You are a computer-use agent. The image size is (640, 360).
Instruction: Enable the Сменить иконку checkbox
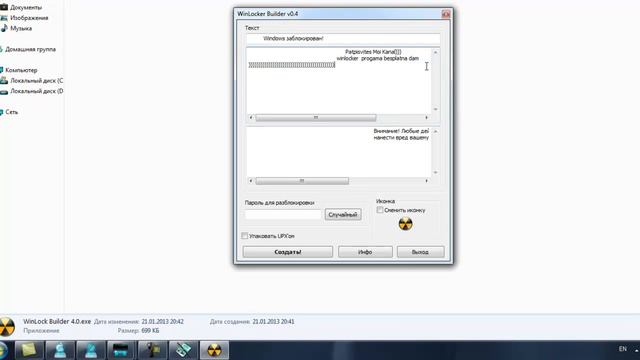(x=380, y=210)
